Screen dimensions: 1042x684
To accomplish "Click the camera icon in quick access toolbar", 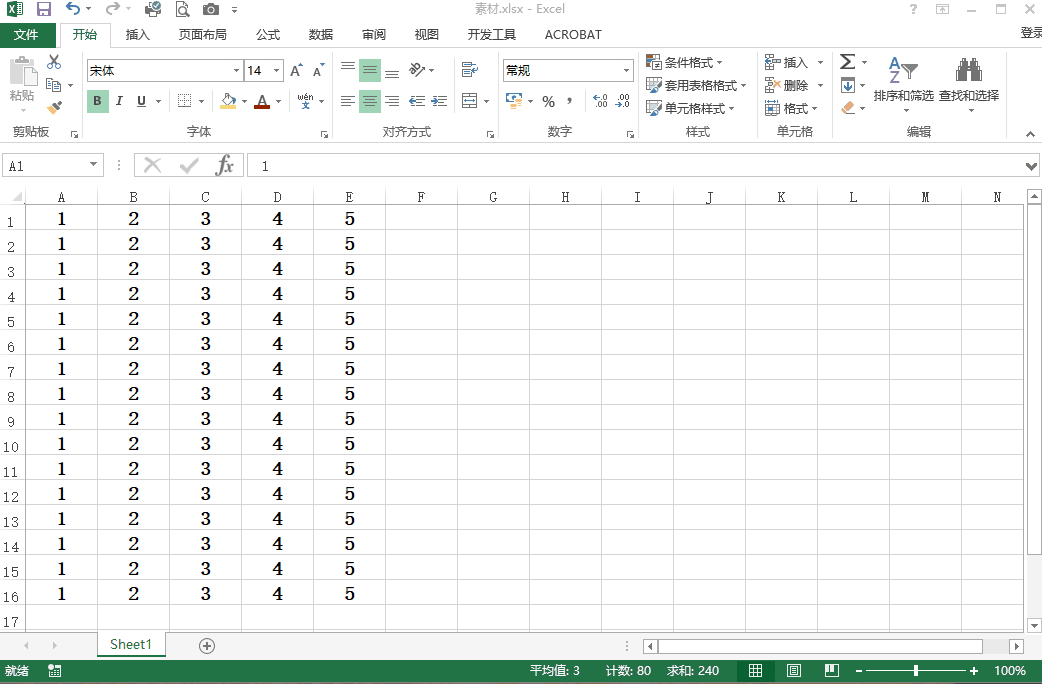I will tap(211, 9).
